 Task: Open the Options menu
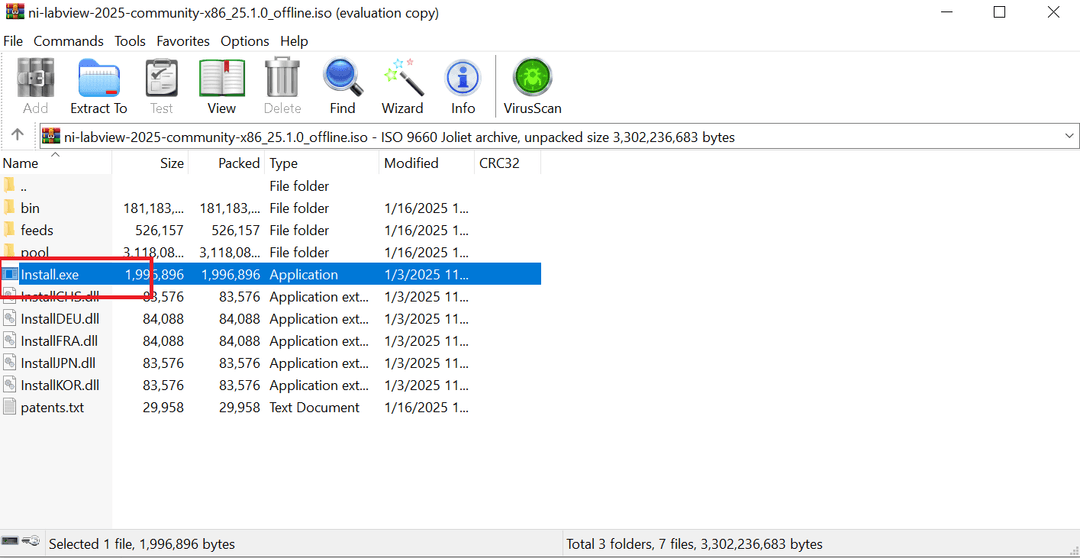coord(245,41)
